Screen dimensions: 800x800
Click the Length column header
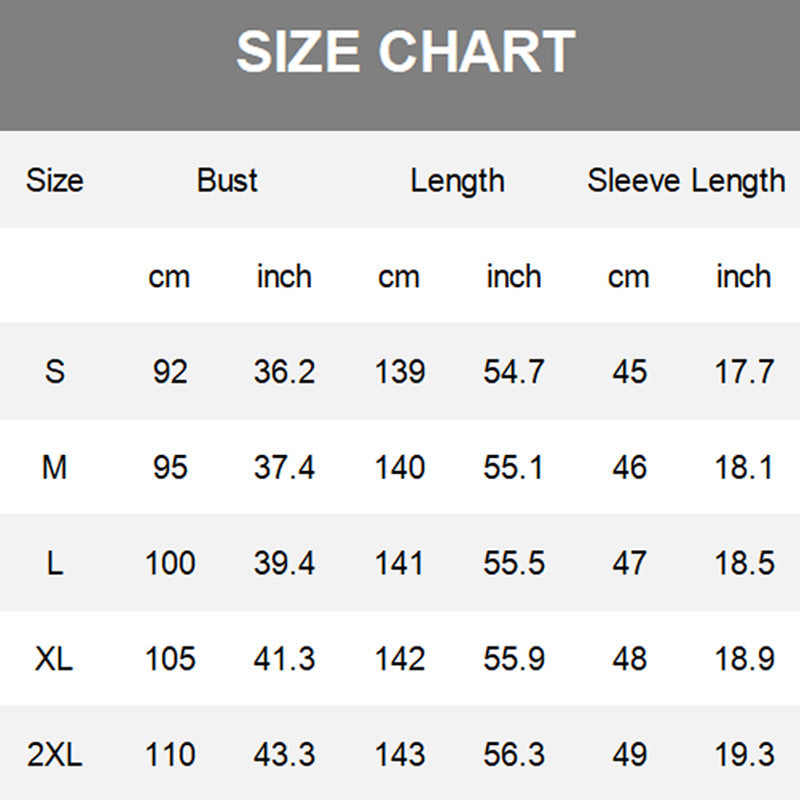[x=457, y=181]
